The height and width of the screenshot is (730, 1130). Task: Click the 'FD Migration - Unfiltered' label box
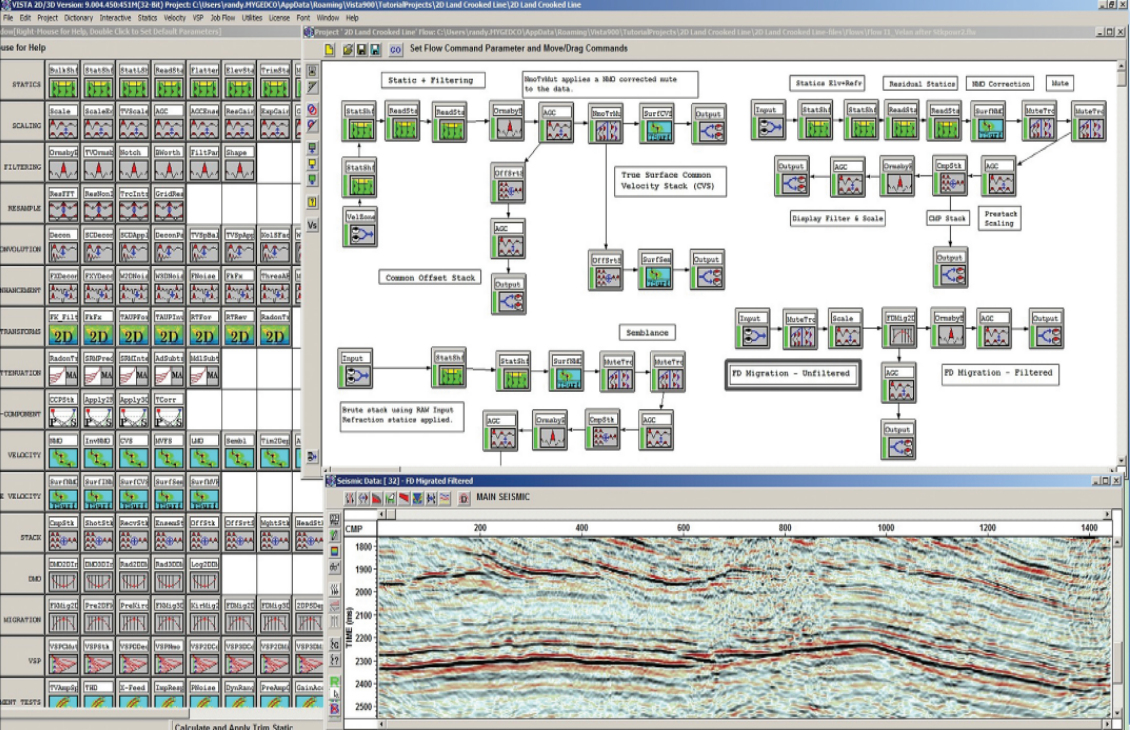click(791, 374)
